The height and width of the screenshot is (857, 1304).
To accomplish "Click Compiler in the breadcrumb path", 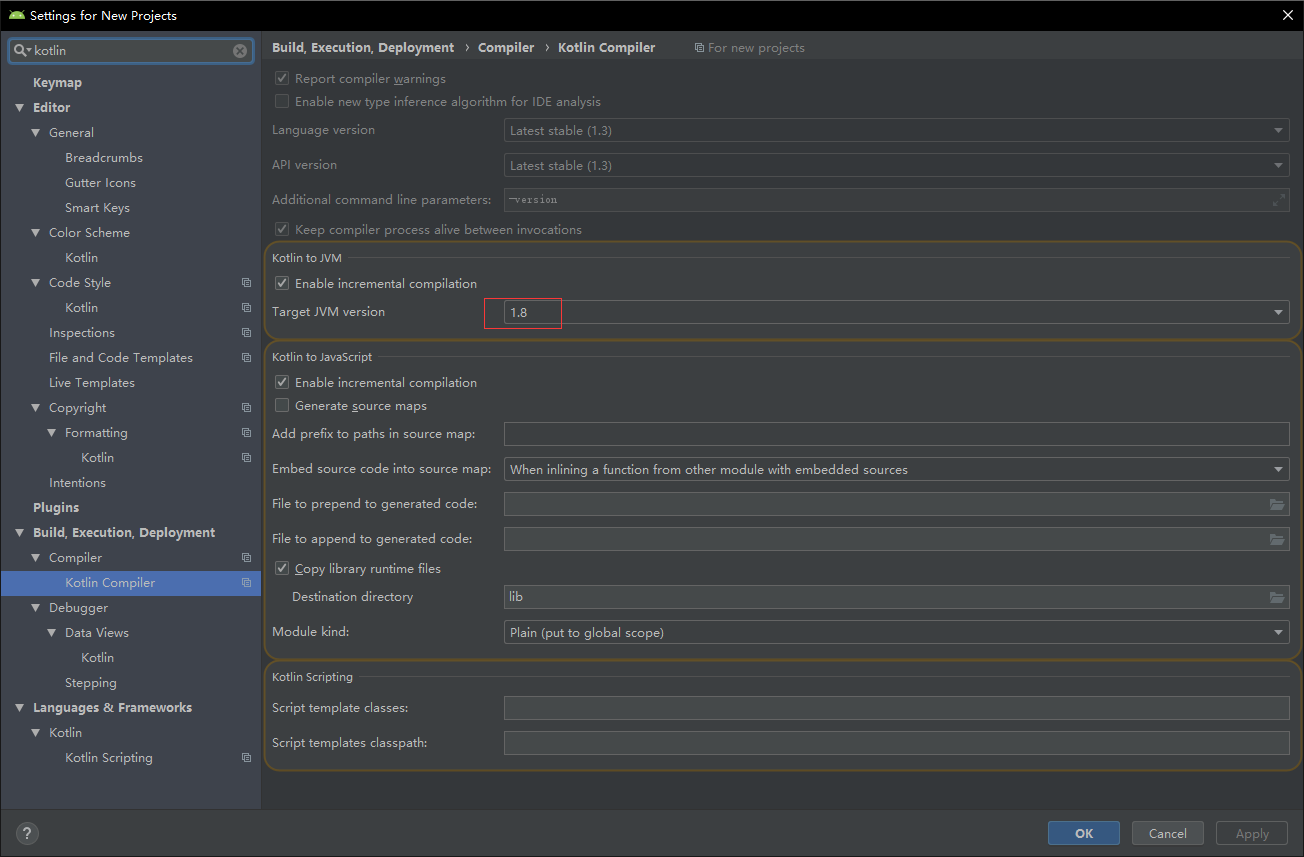I will (x=506, y=47).
